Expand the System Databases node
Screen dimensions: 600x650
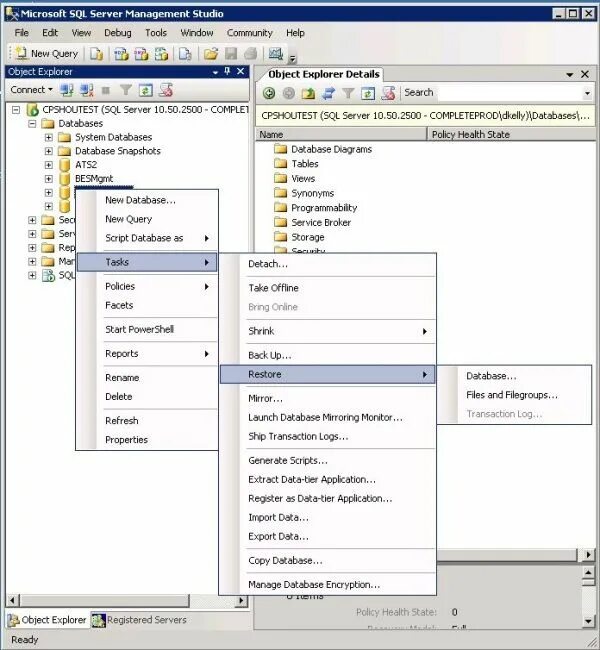[x=49, y=137]
